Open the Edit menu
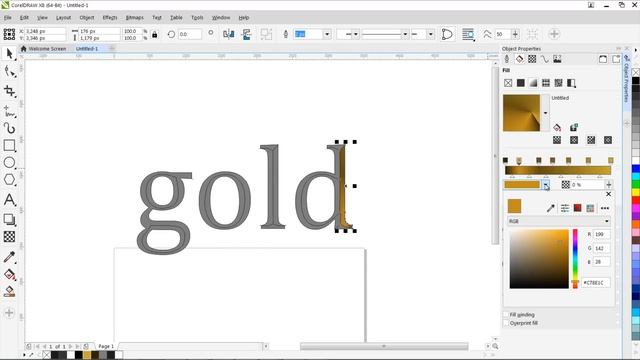Screen dimensions: 640x360 pyautogui.click(x=24, y=18)
